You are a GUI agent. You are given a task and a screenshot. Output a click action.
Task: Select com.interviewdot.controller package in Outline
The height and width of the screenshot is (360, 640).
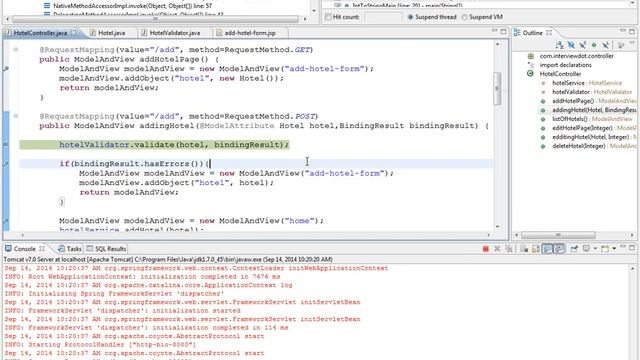click(x=576, y=56)
